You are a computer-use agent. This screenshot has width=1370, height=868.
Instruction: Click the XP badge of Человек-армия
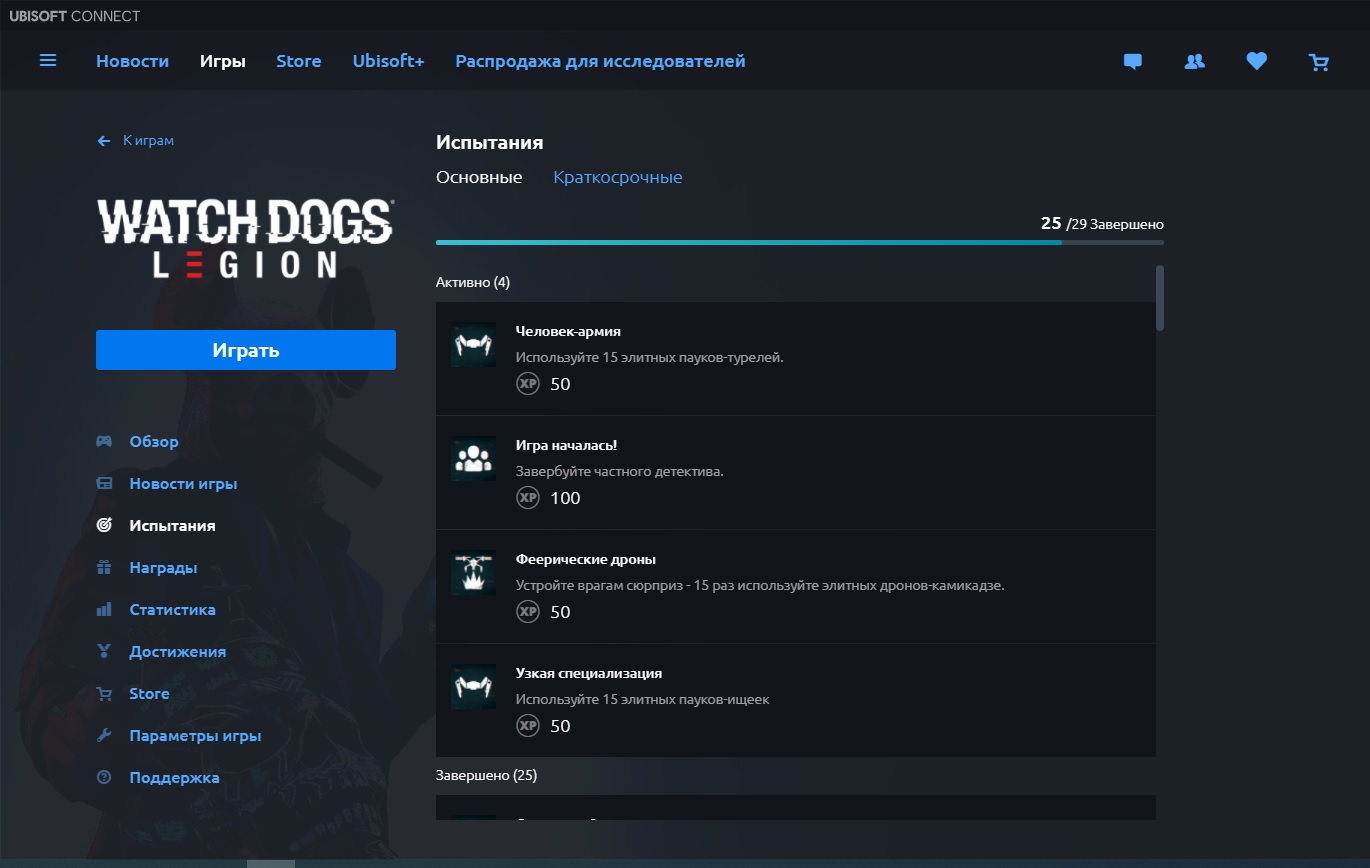tap(528, 384)
